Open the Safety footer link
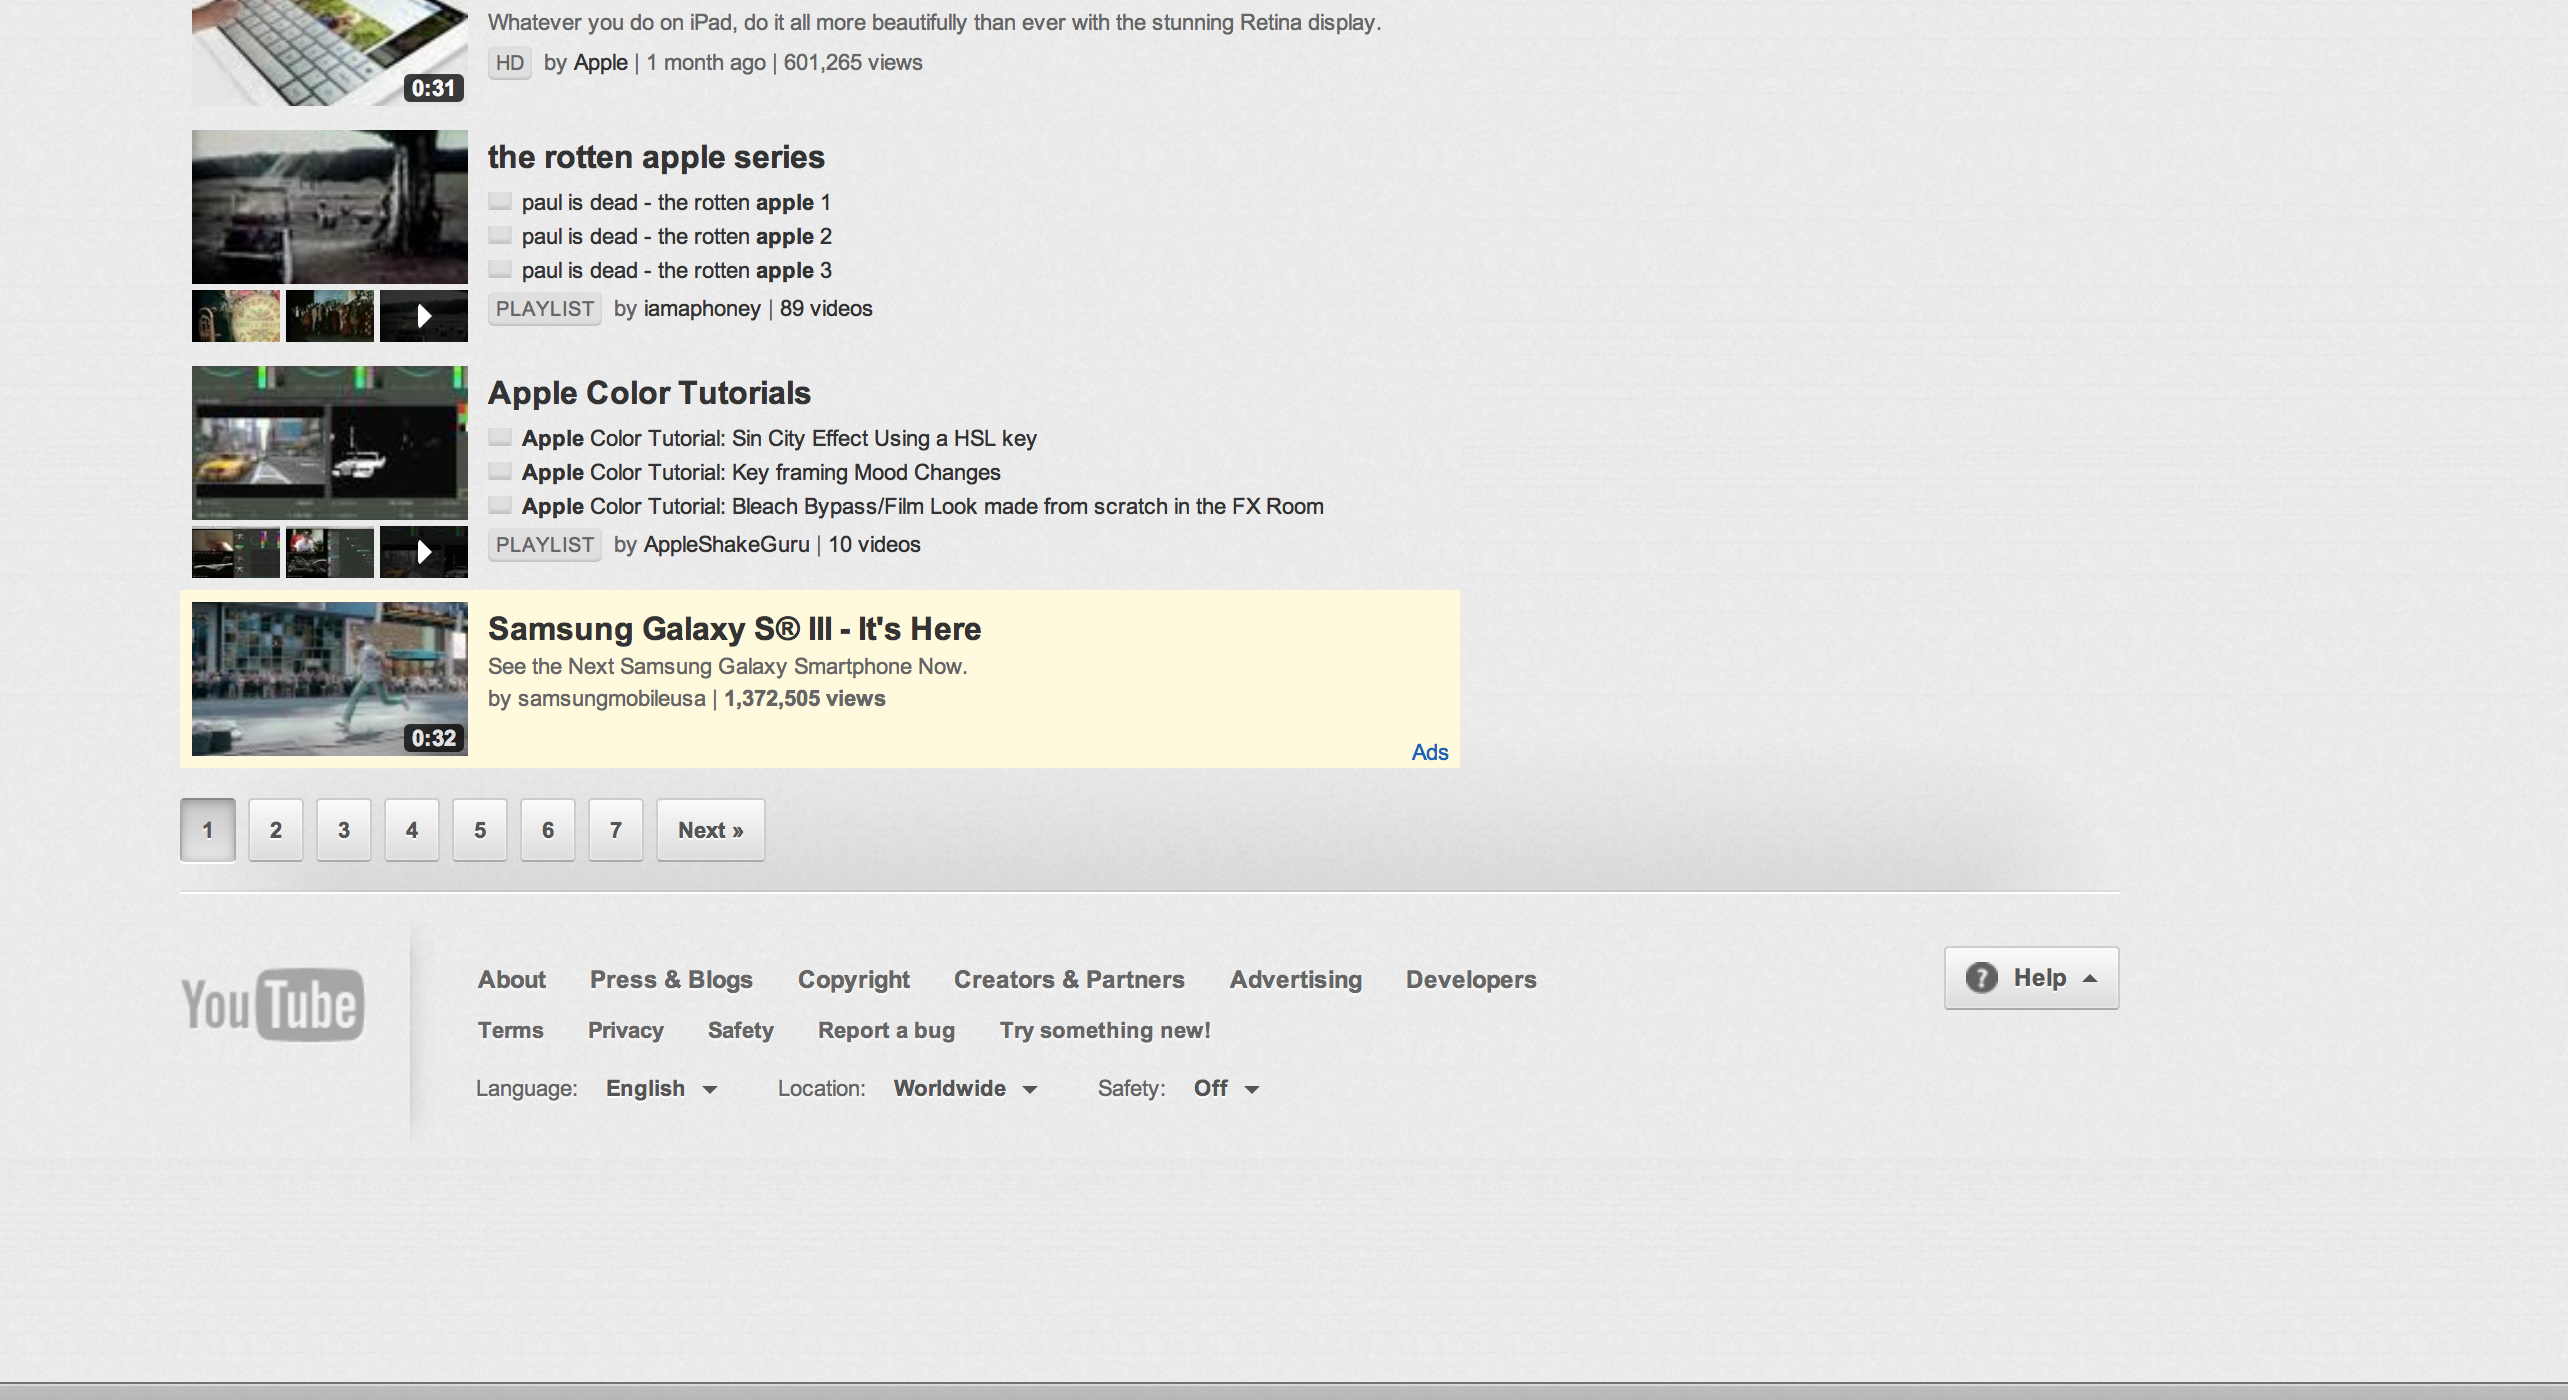The height and width of the screenshot is (1400, 2568). point(741,1030)
